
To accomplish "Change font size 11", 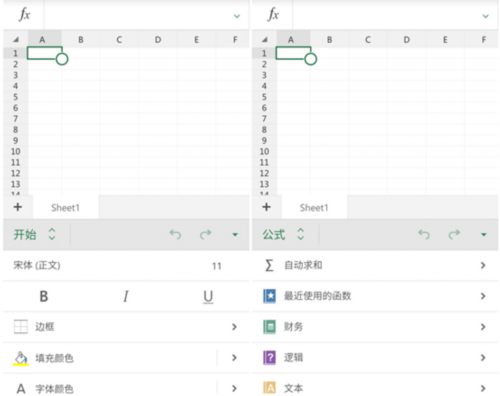I will pos(217,266).
